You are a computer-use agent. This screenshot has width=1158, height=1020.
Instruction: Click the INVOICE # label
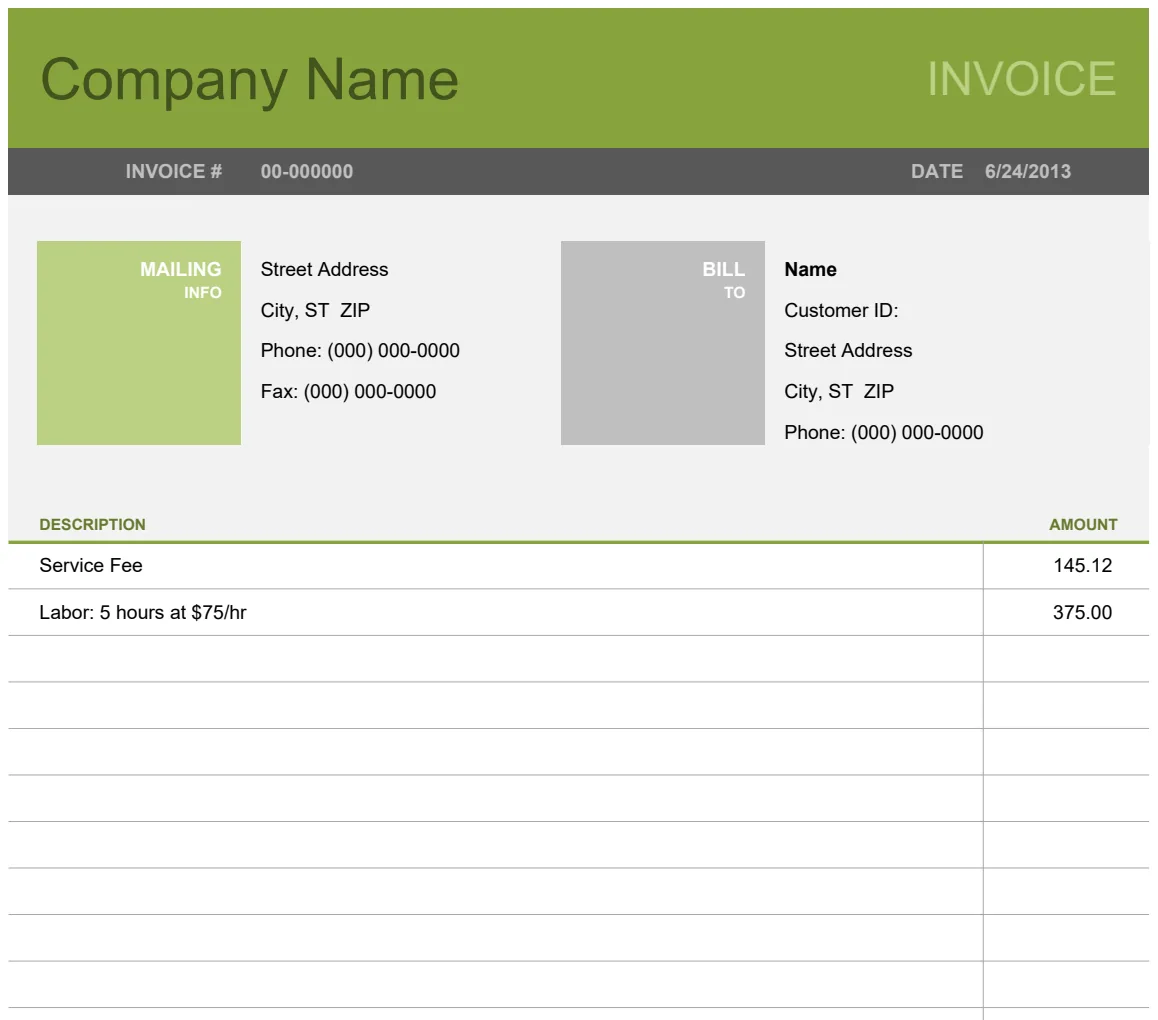point(174,171)
